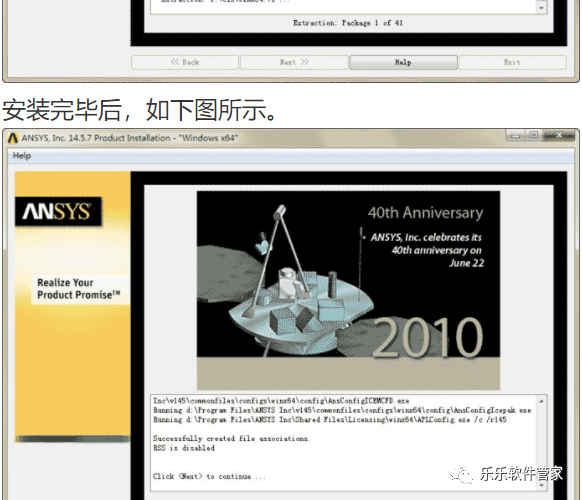Click the log line ending in AnsConfigIcepak.exe
The height and width of the screenshot is (500, 582).
342,411
